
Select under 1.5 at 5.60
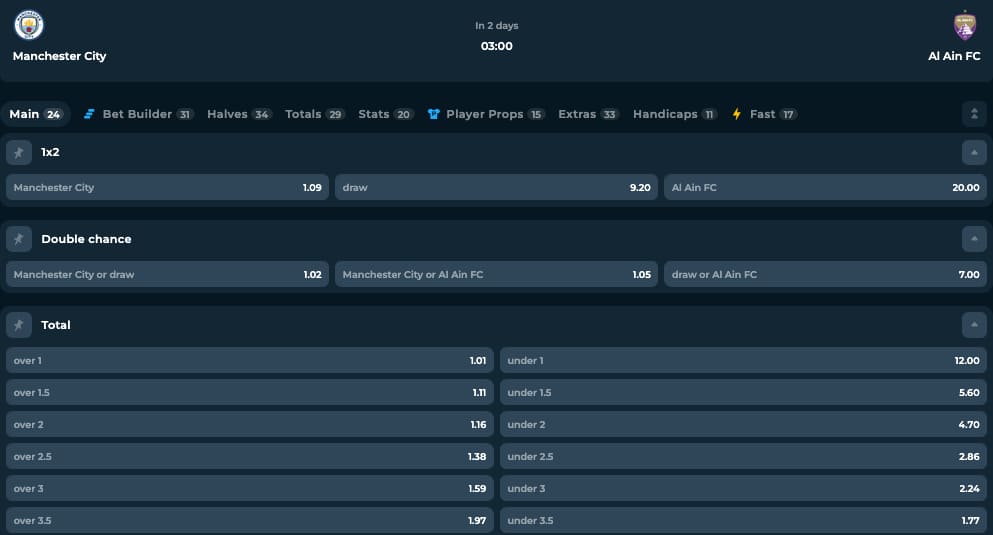pyautogui.click(x=743, y=393)
